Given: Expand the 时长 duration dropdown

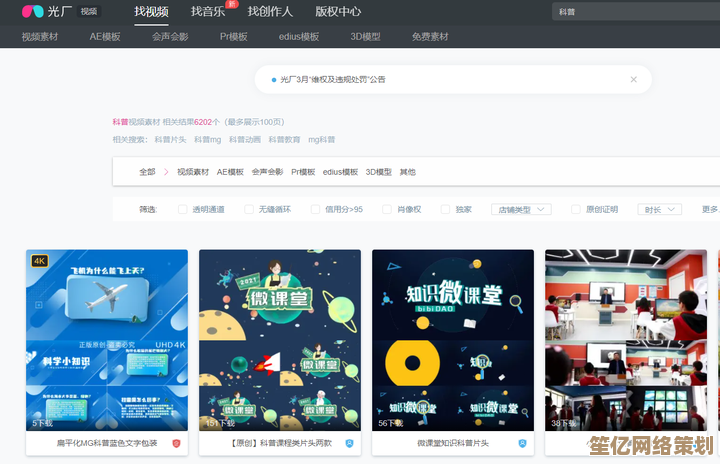Looking at the screenshot, I should [x=659, y=210].
